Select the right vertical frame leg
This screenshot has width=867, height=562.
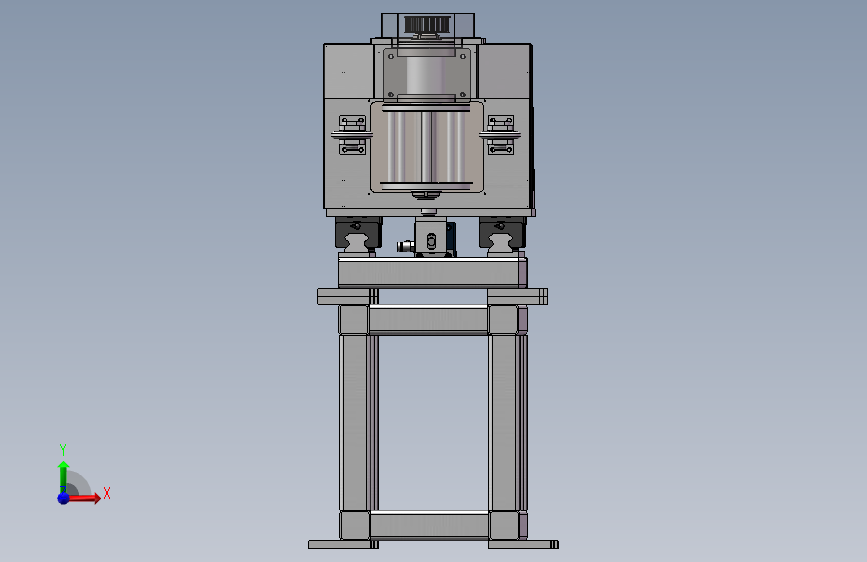coord(503,422)
